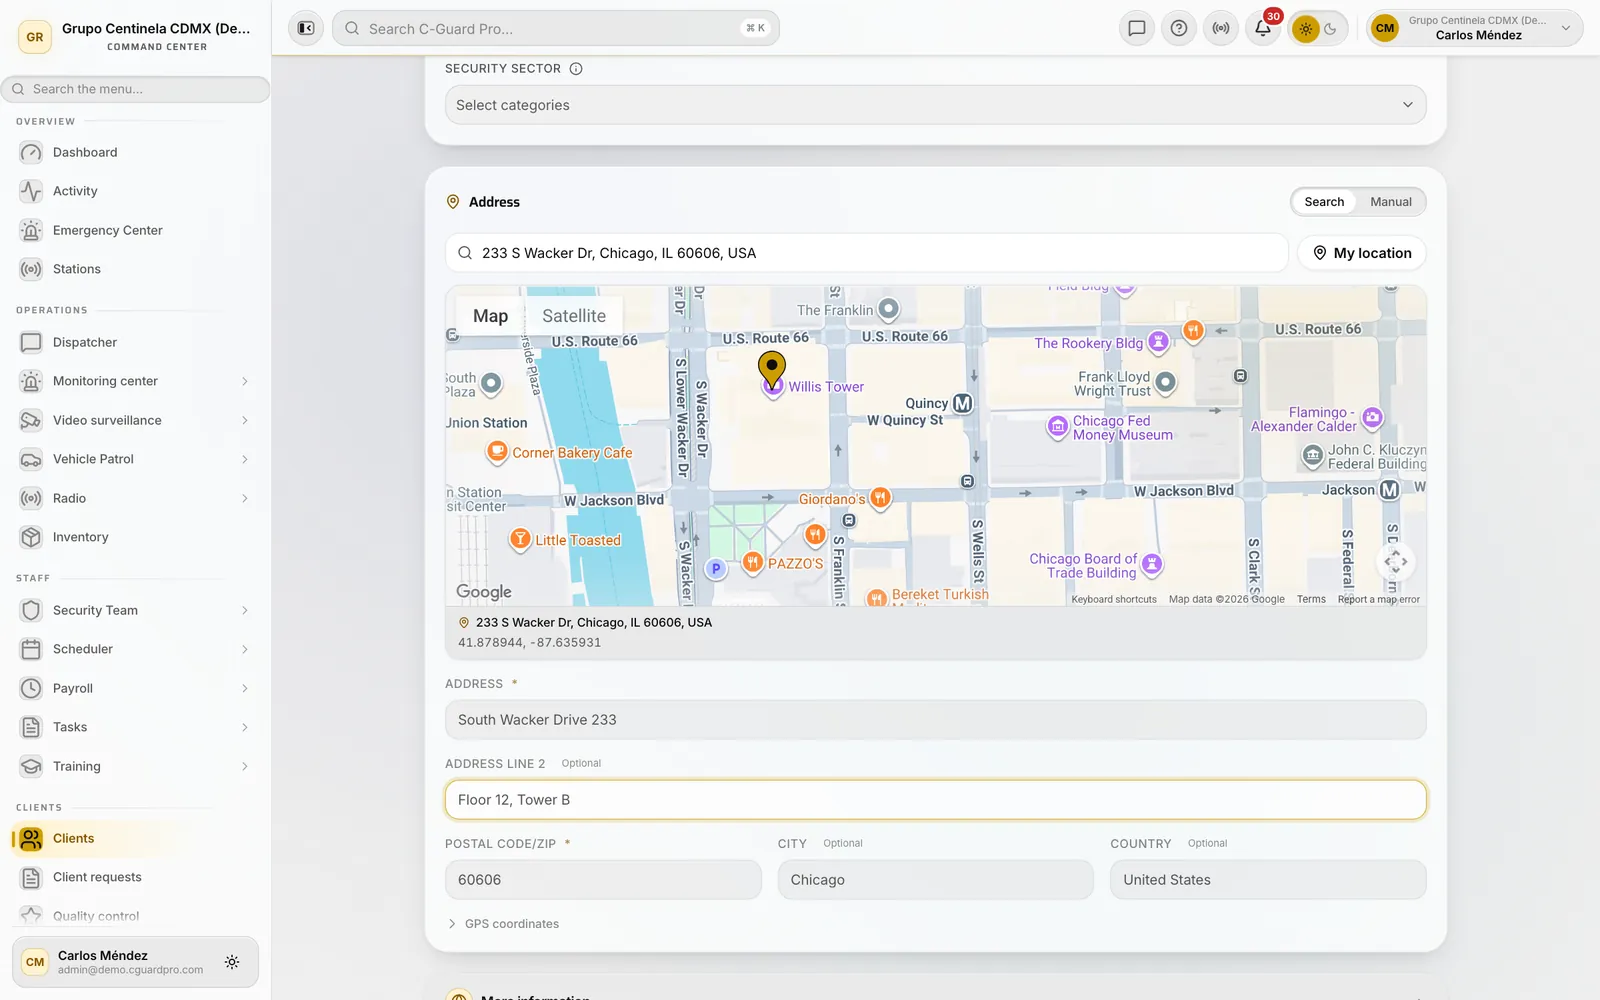Open the Select categories dropdown
Image resolution: width=1600 pixels, height=1000 pixels.
(x=935, y=105)
